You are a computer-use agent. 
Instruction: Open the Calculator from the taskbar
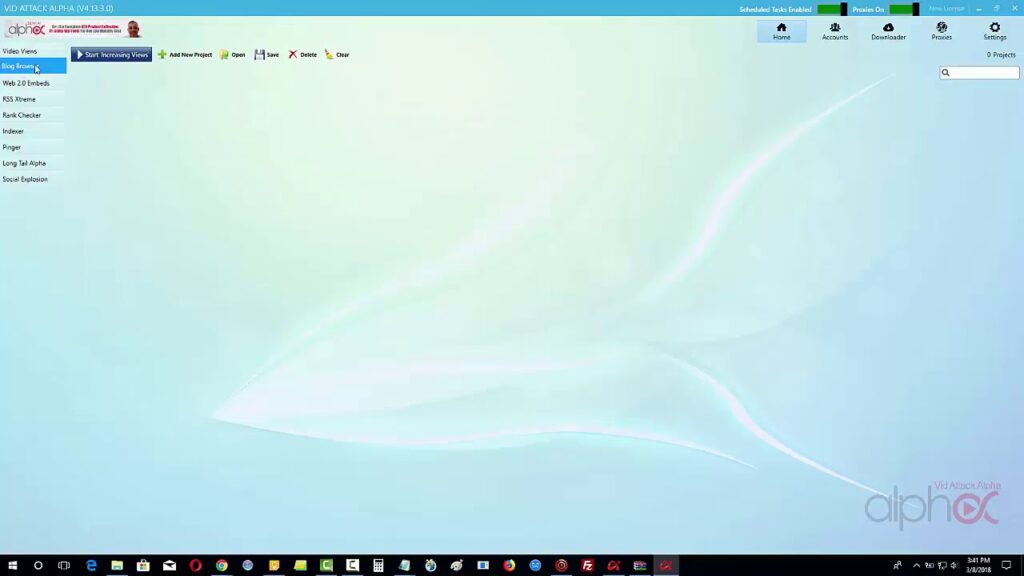click(378, 566)
